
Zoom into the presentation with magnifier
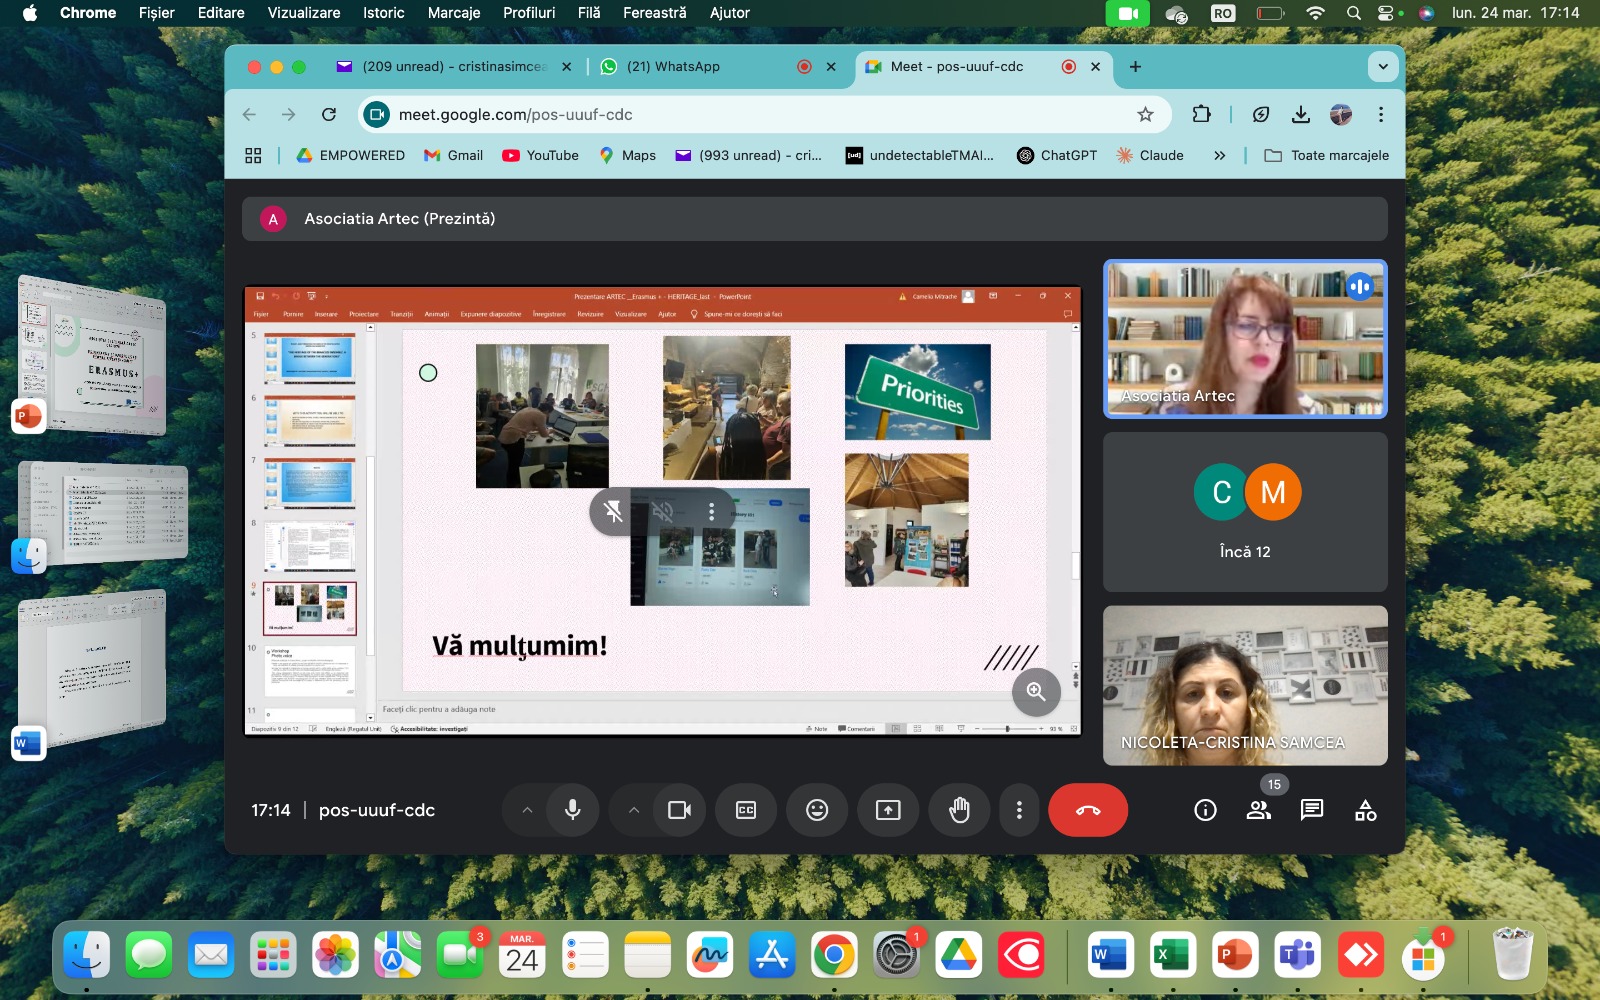click(1036, 691)
